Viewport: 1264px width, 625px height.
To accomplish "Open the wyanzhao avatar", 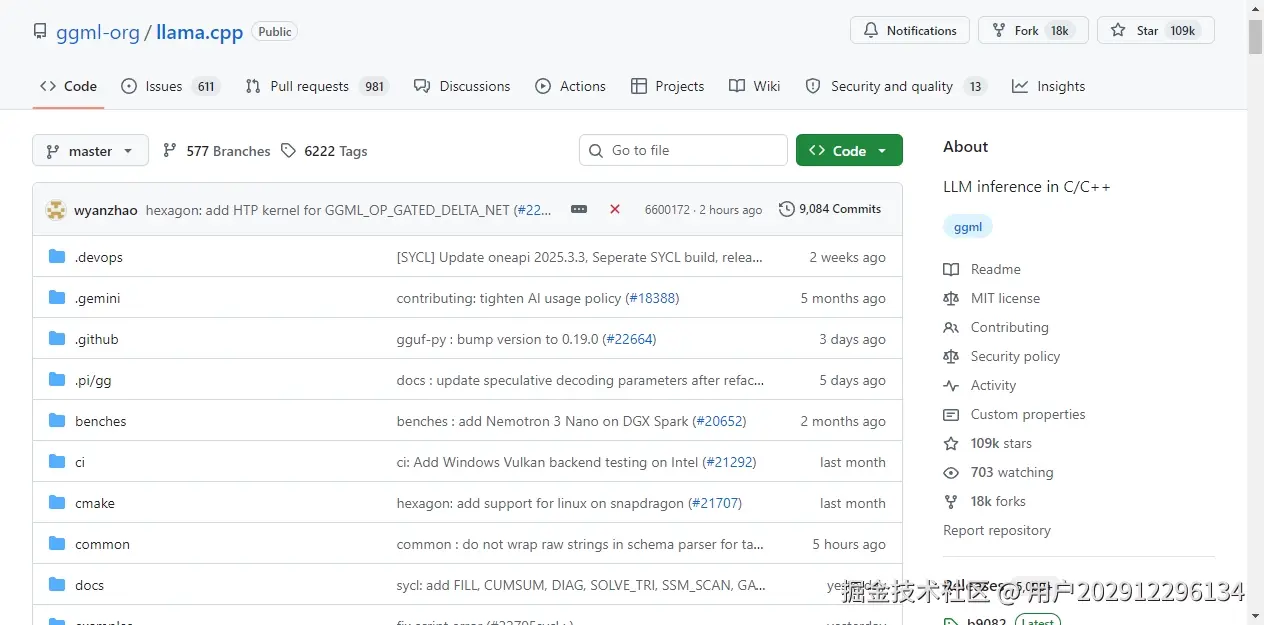I will point(56,210).
